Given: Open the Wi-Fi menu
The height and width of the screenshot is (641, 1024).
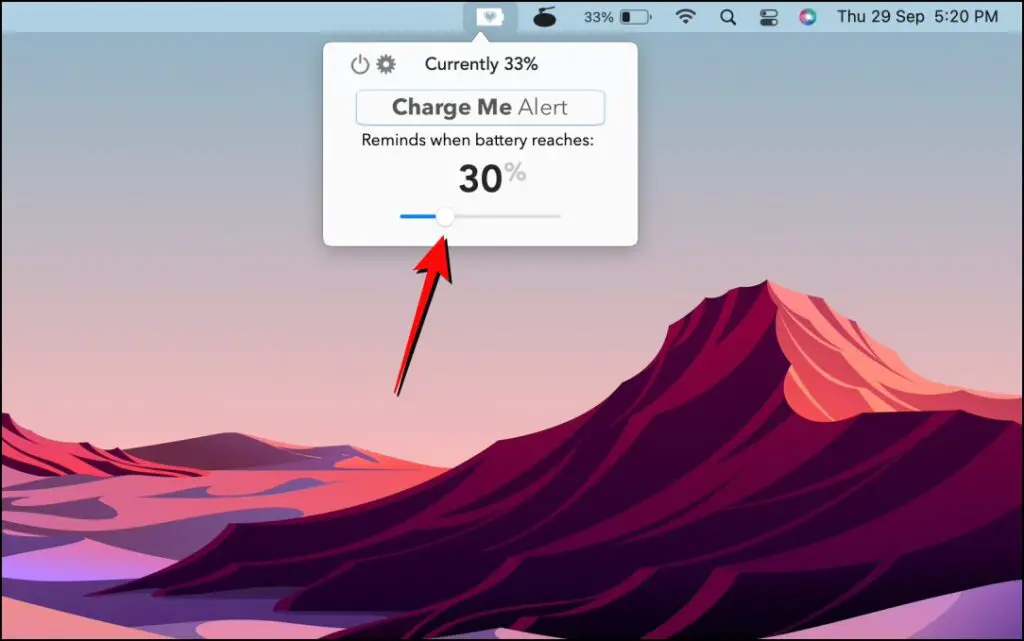Looking at the screenshot, I should pyautogui.click(x=685, y=16).
